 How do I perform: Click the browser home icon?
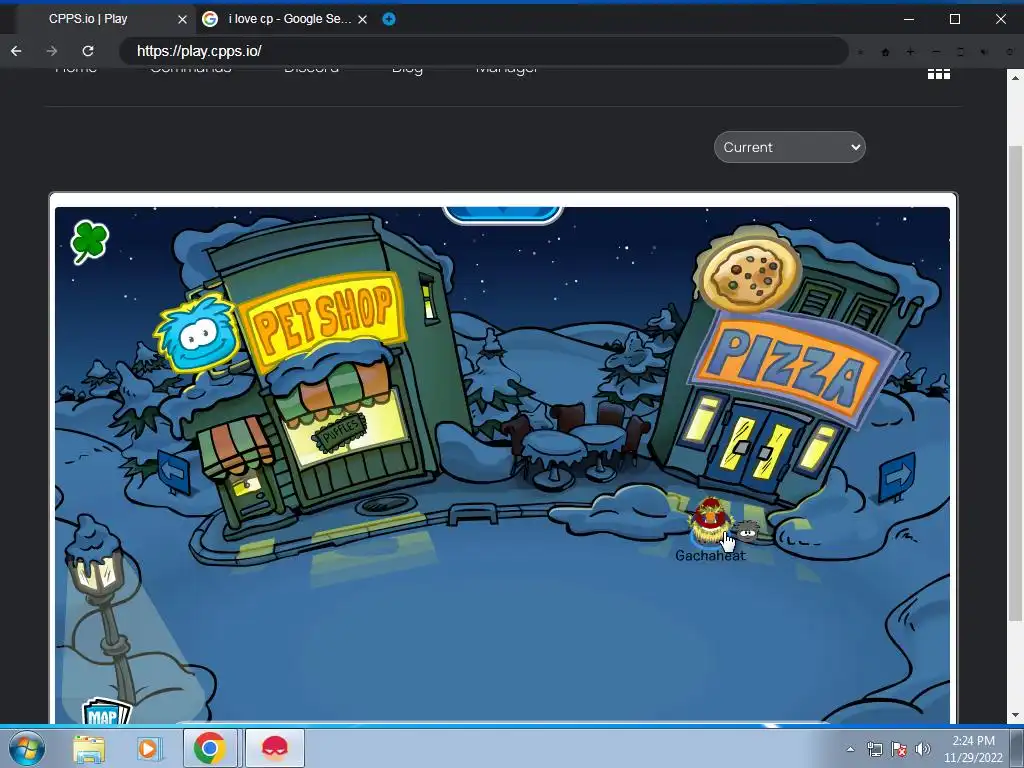(x=886, y=52)
